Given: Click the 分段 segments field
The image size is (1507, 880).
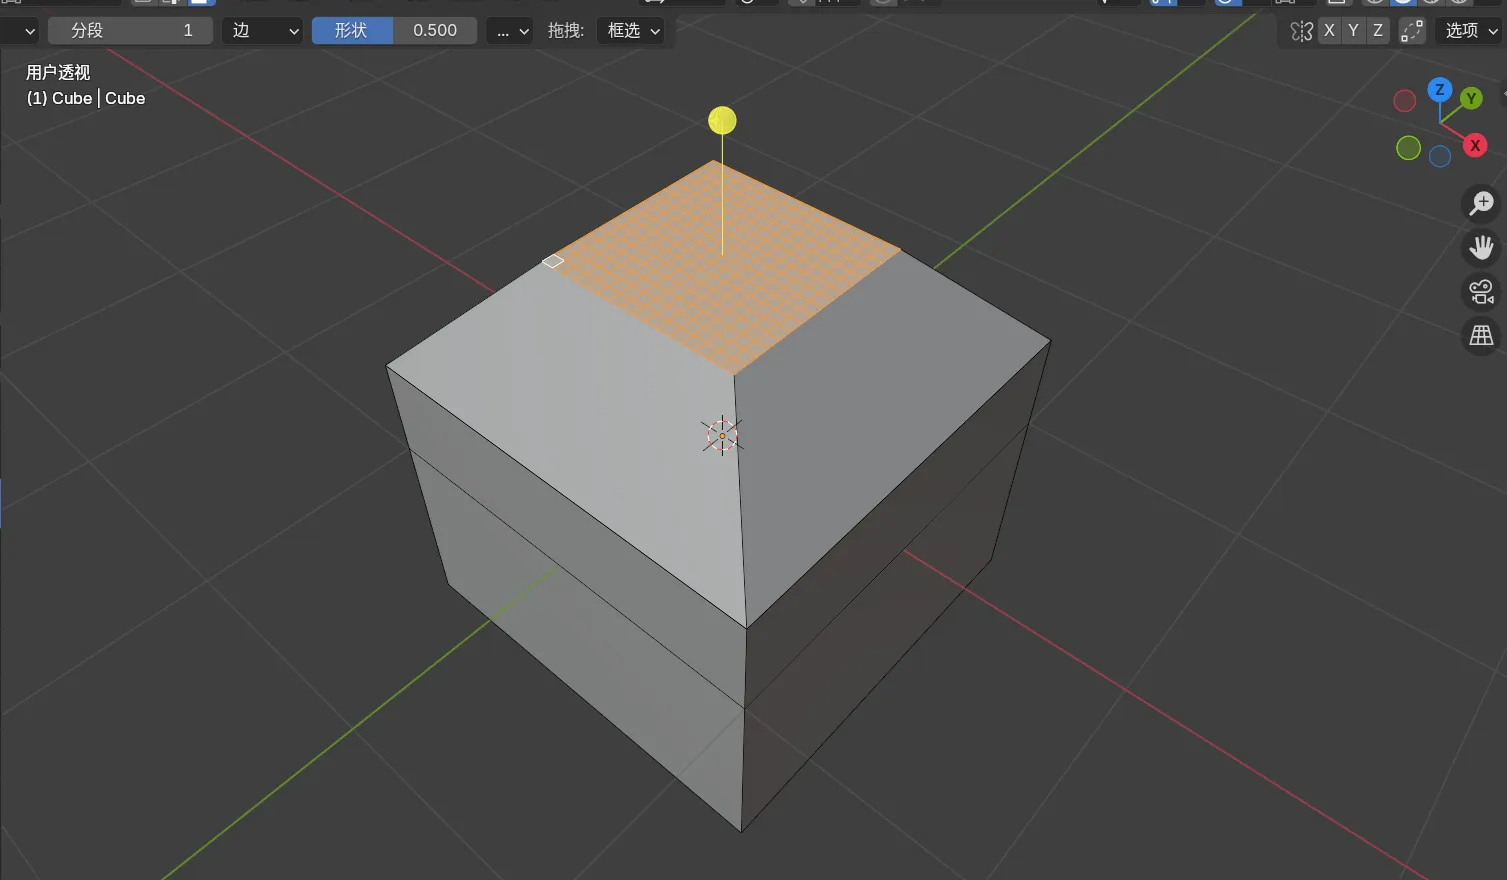Looking at the screenshot, I should pos(130,31).
